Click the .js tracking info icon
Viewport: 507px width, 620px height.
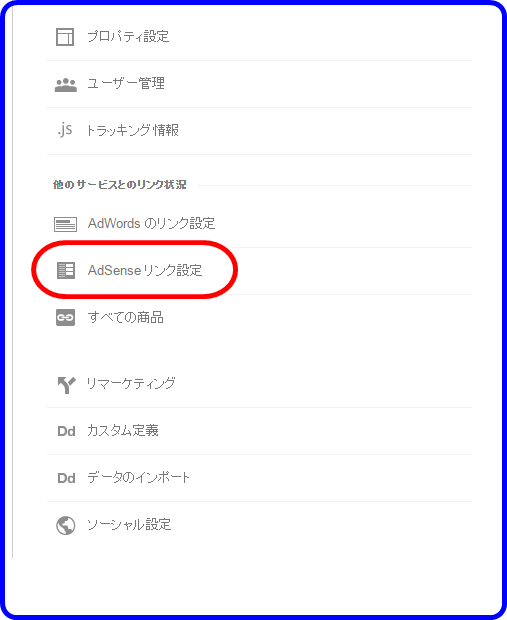coord(65,130)
